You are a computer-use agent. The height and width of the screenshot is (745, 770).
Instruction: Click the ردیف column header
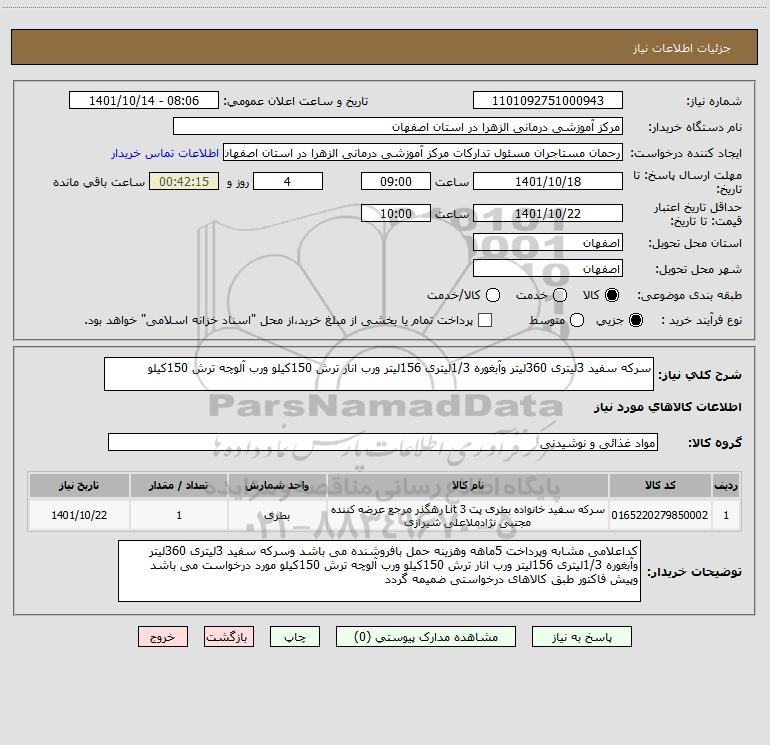click(726, 485)
